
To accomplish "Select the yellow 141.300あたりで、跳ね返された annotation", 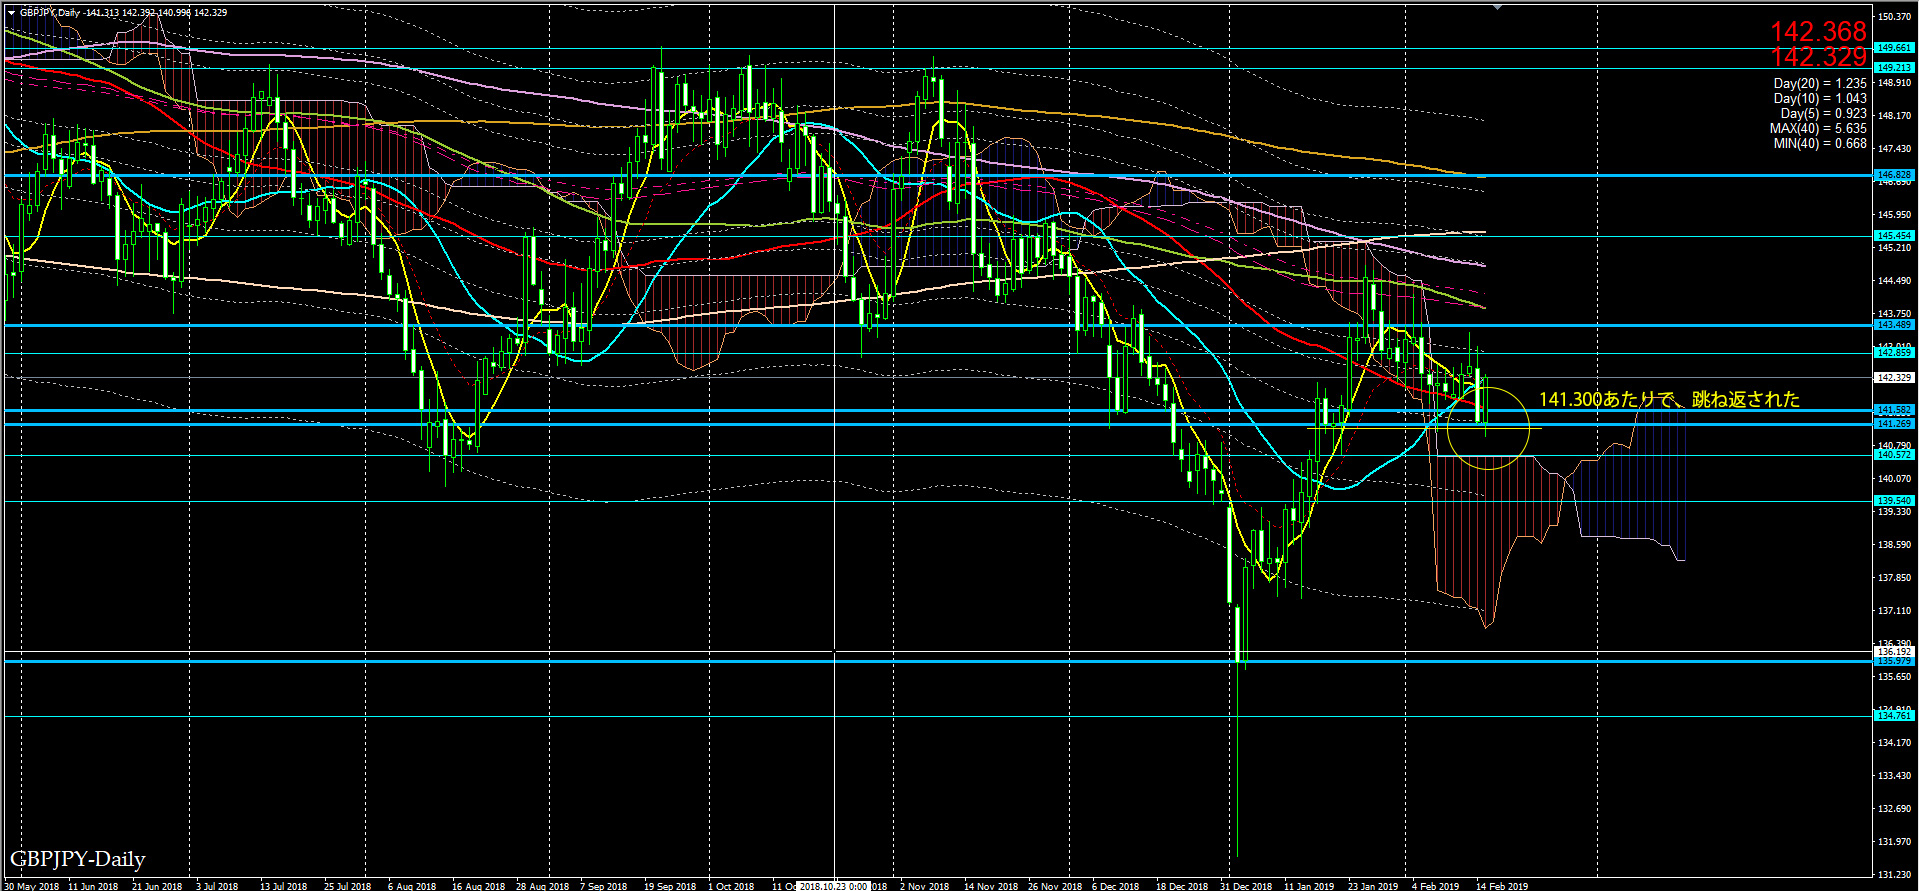I will pyautogui.click(x=1669, y=399).
